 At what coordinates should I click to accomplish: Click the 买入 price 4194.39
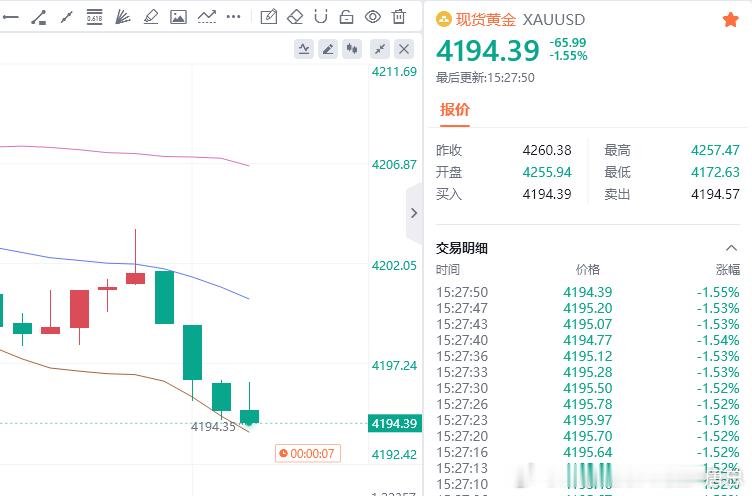click(x=547, y=194)
